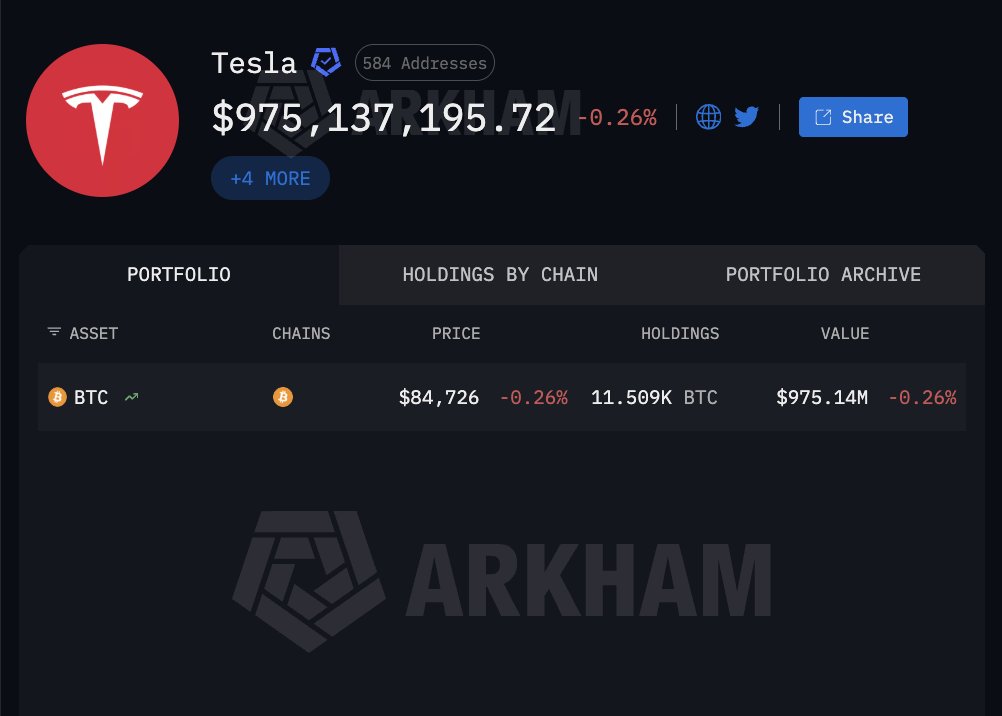Open the filter icon beside Asset header
This screenshot has width=1002, height=716.
pos(54,332)
